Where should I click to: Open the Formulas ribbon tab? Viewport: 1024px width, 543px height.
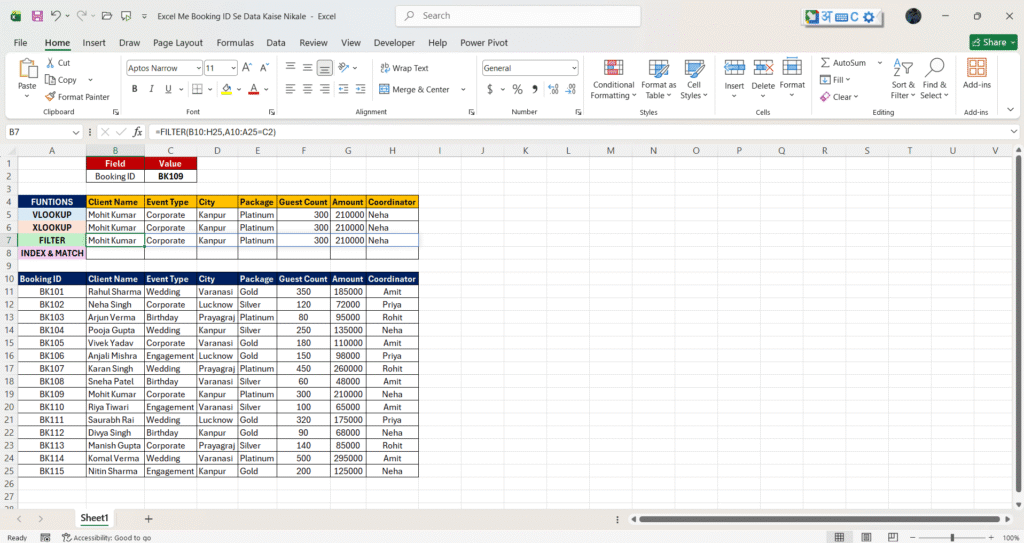[235, 42]
